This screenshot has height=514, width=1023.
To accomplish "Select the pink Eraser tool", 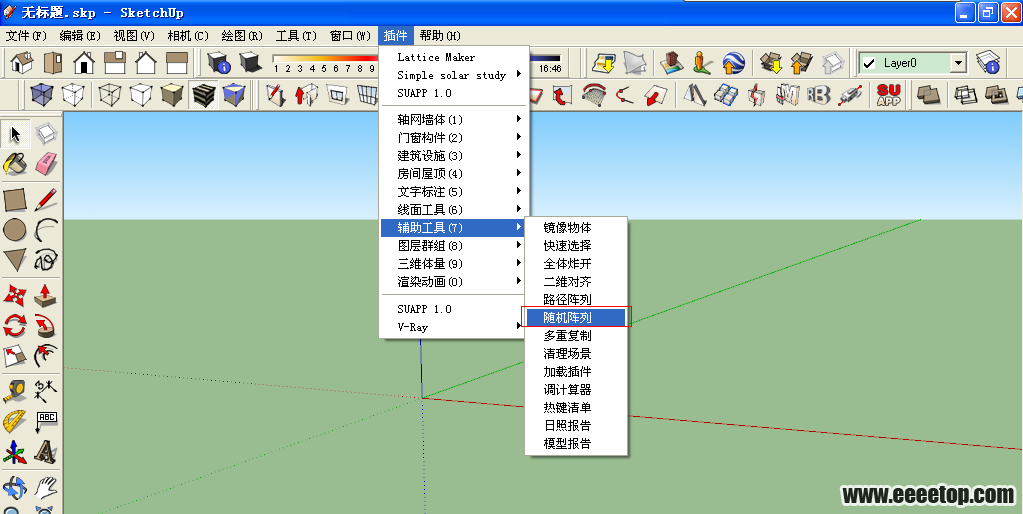I will [46, 164].
